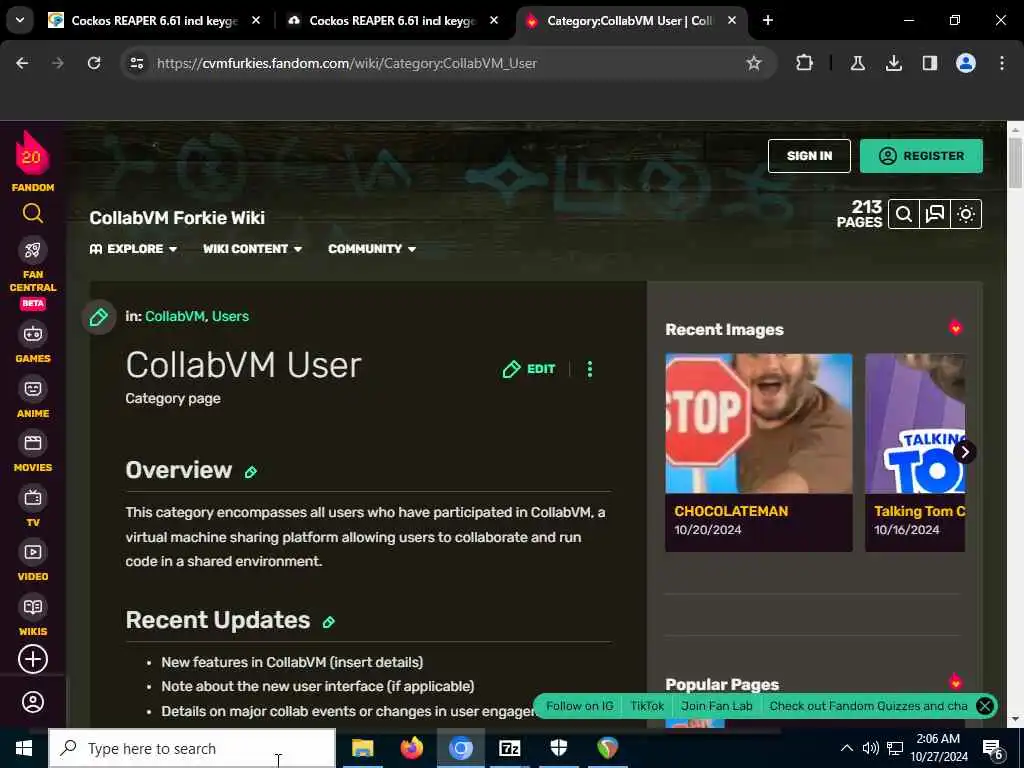
Task: Open the CHOCOLATEMAN image thumbnail
Action: tap(758, 423)
